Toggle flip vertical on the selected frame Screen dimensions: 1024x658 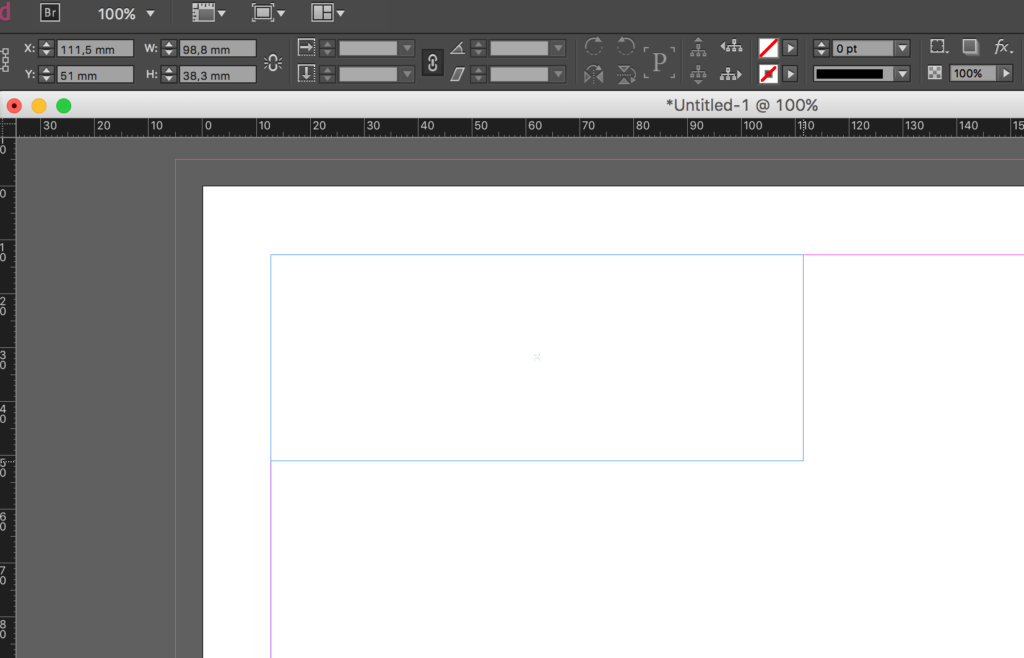pyautogui.click(x=625, y=73)
